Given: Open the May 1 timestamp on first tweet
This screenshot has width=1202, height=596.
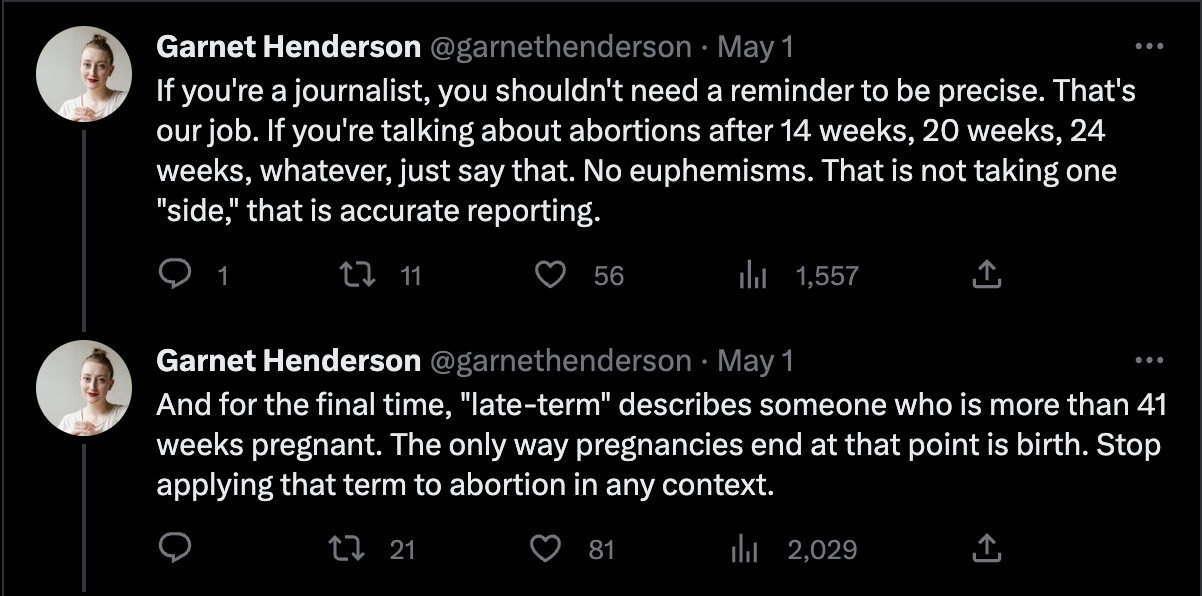Looking at the screenshot, I should click(x=755, y=47).
